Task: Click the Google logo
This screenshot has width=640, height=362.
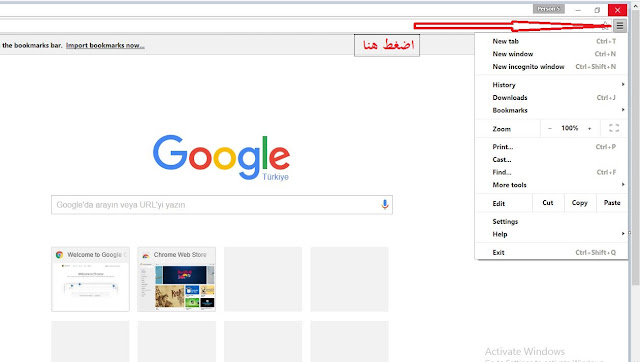Action: point(221,158)
